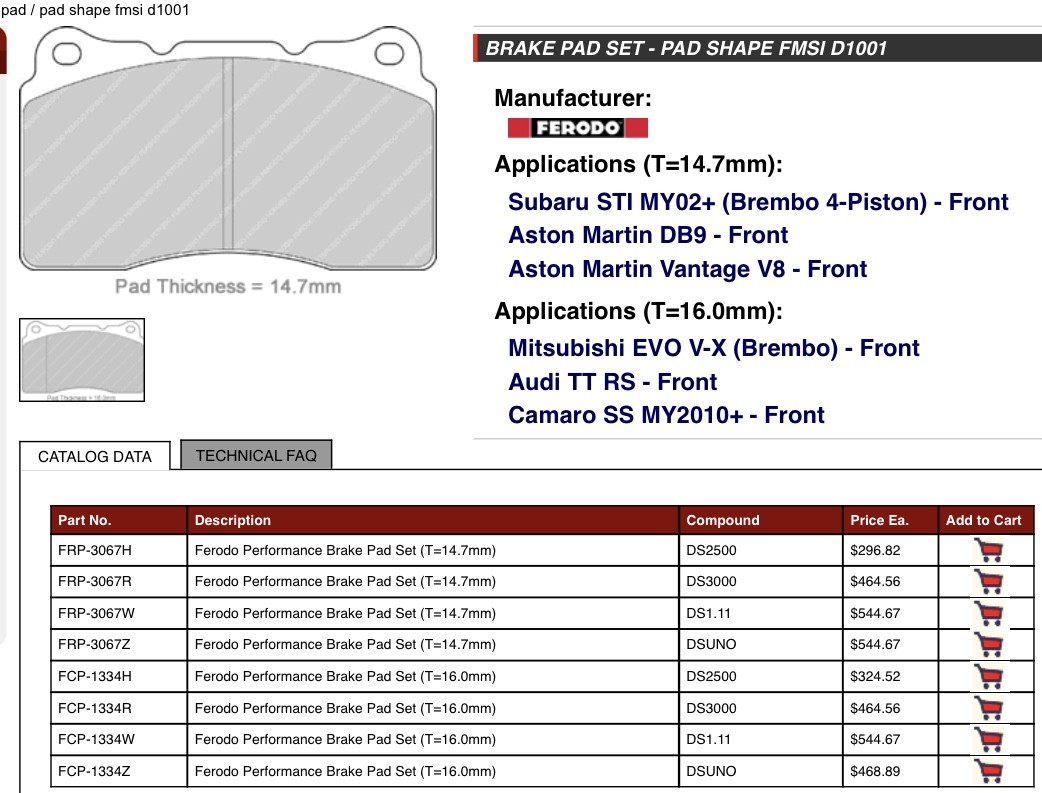Image resolution: width=1042 pixels, height=793 pixels.
Task: Switch to the Catalog Data tab
Action: pos(94,457)
